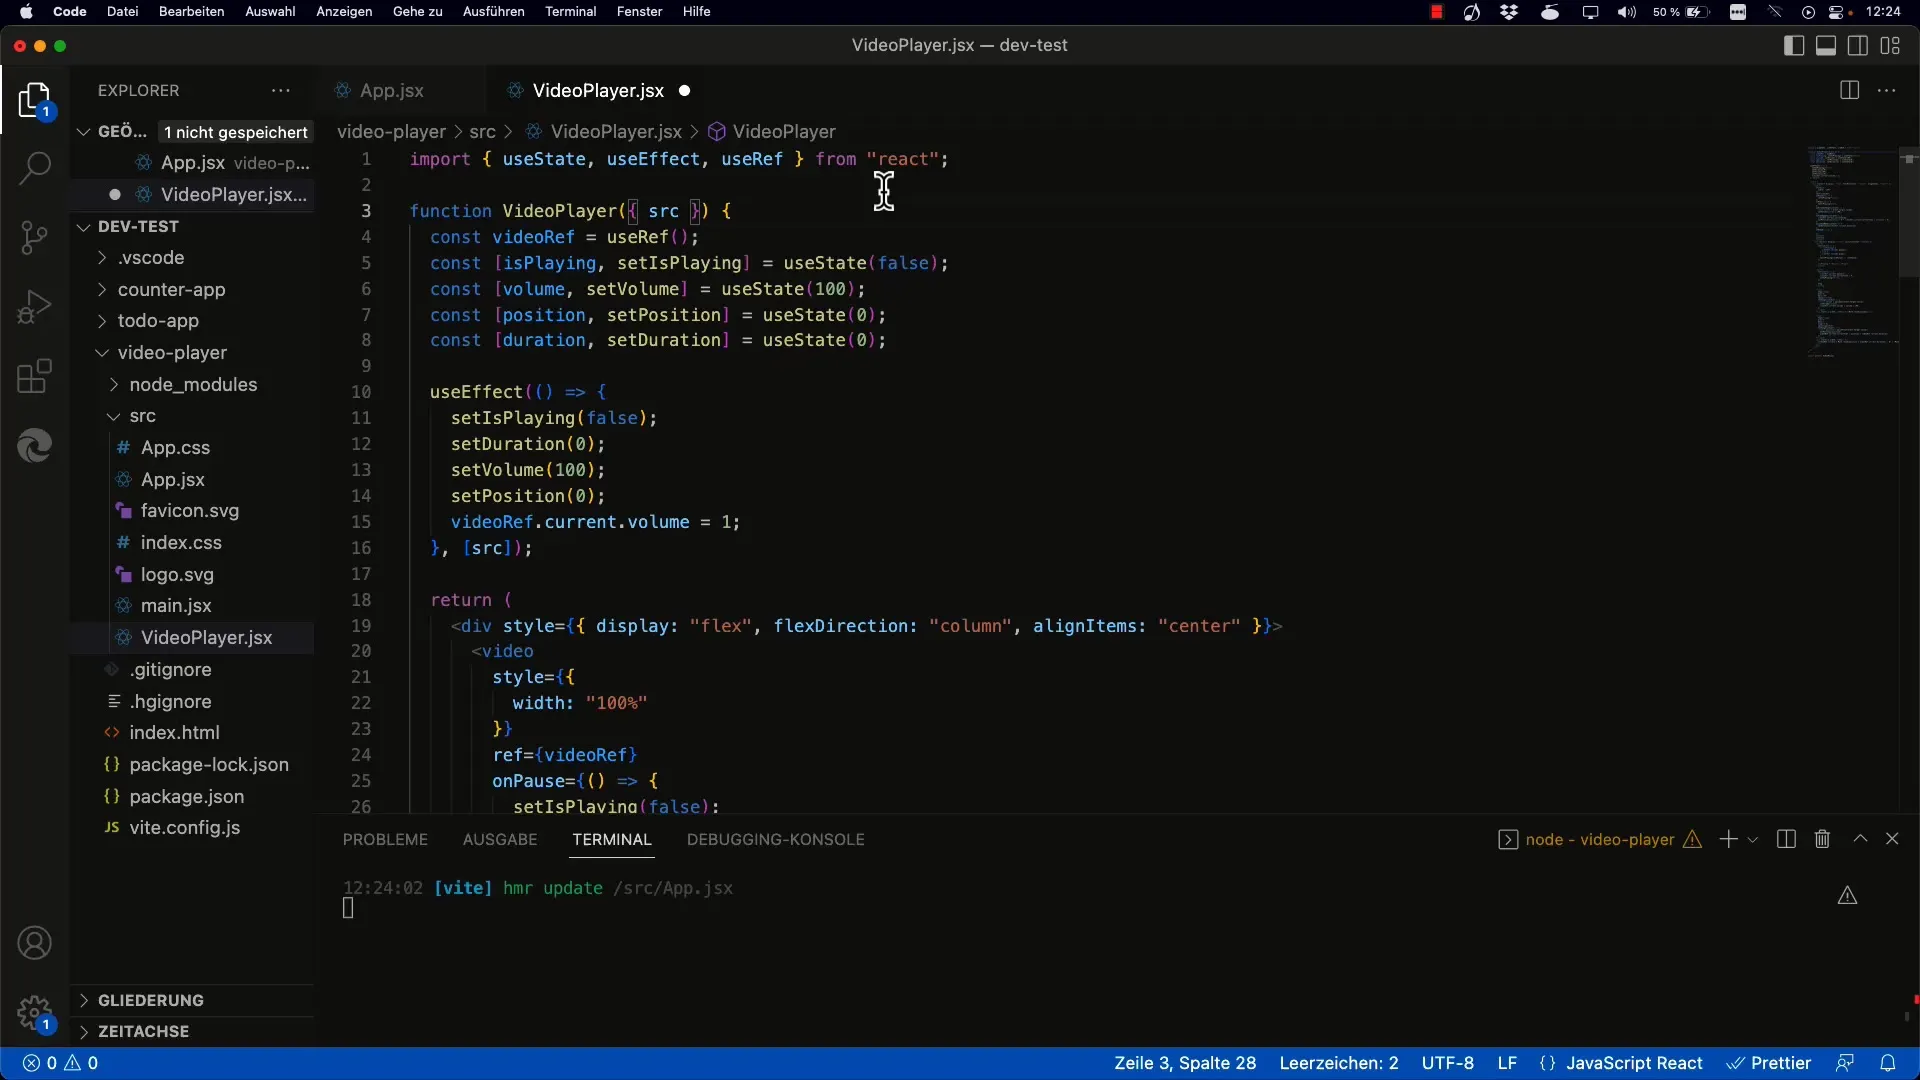
Task: Kill terminal with the trash icon
Action: [x=1822, y=839]
